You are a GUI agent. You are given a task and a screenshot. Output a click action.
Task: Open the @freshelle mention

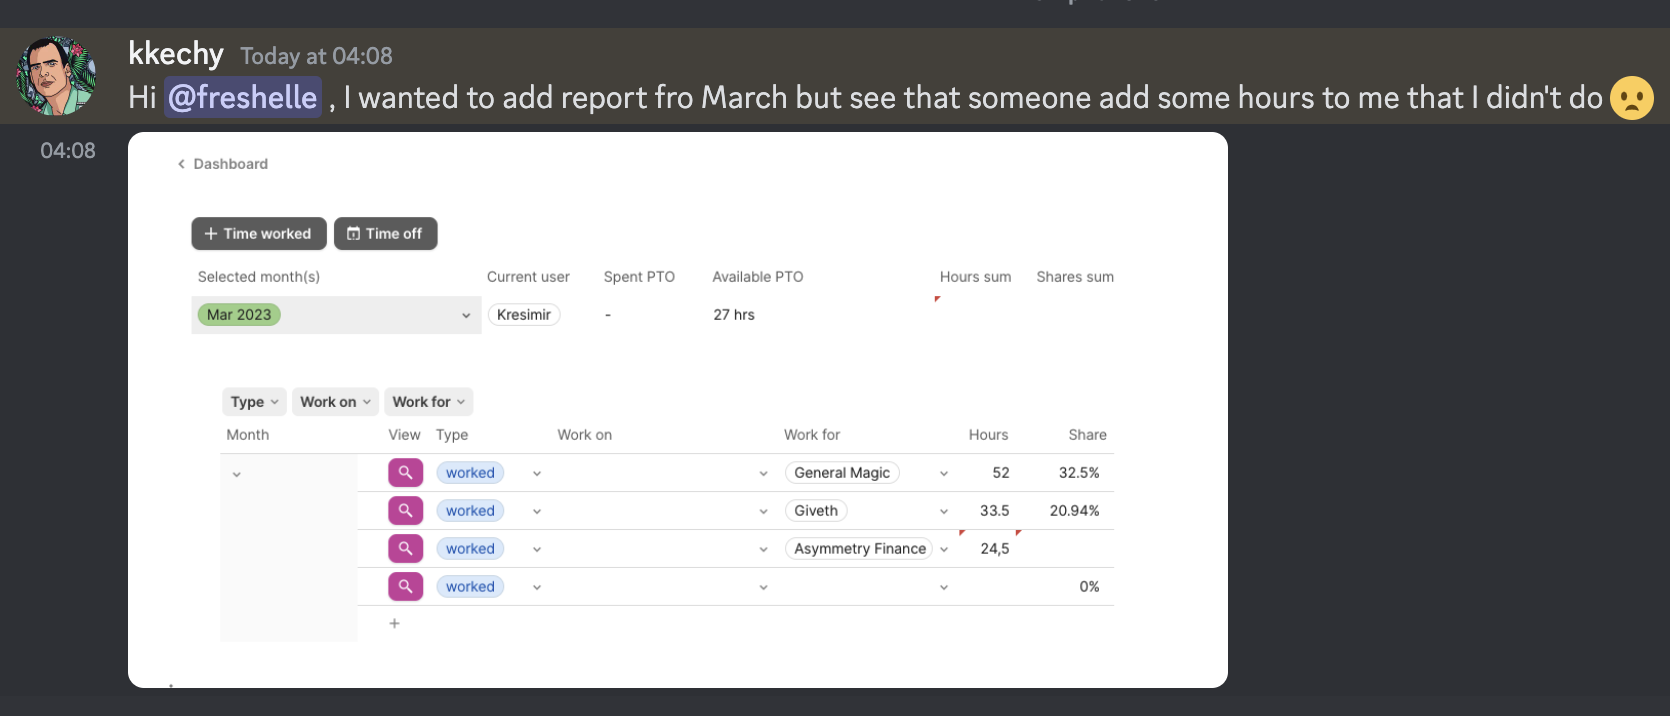pos(243,98)
